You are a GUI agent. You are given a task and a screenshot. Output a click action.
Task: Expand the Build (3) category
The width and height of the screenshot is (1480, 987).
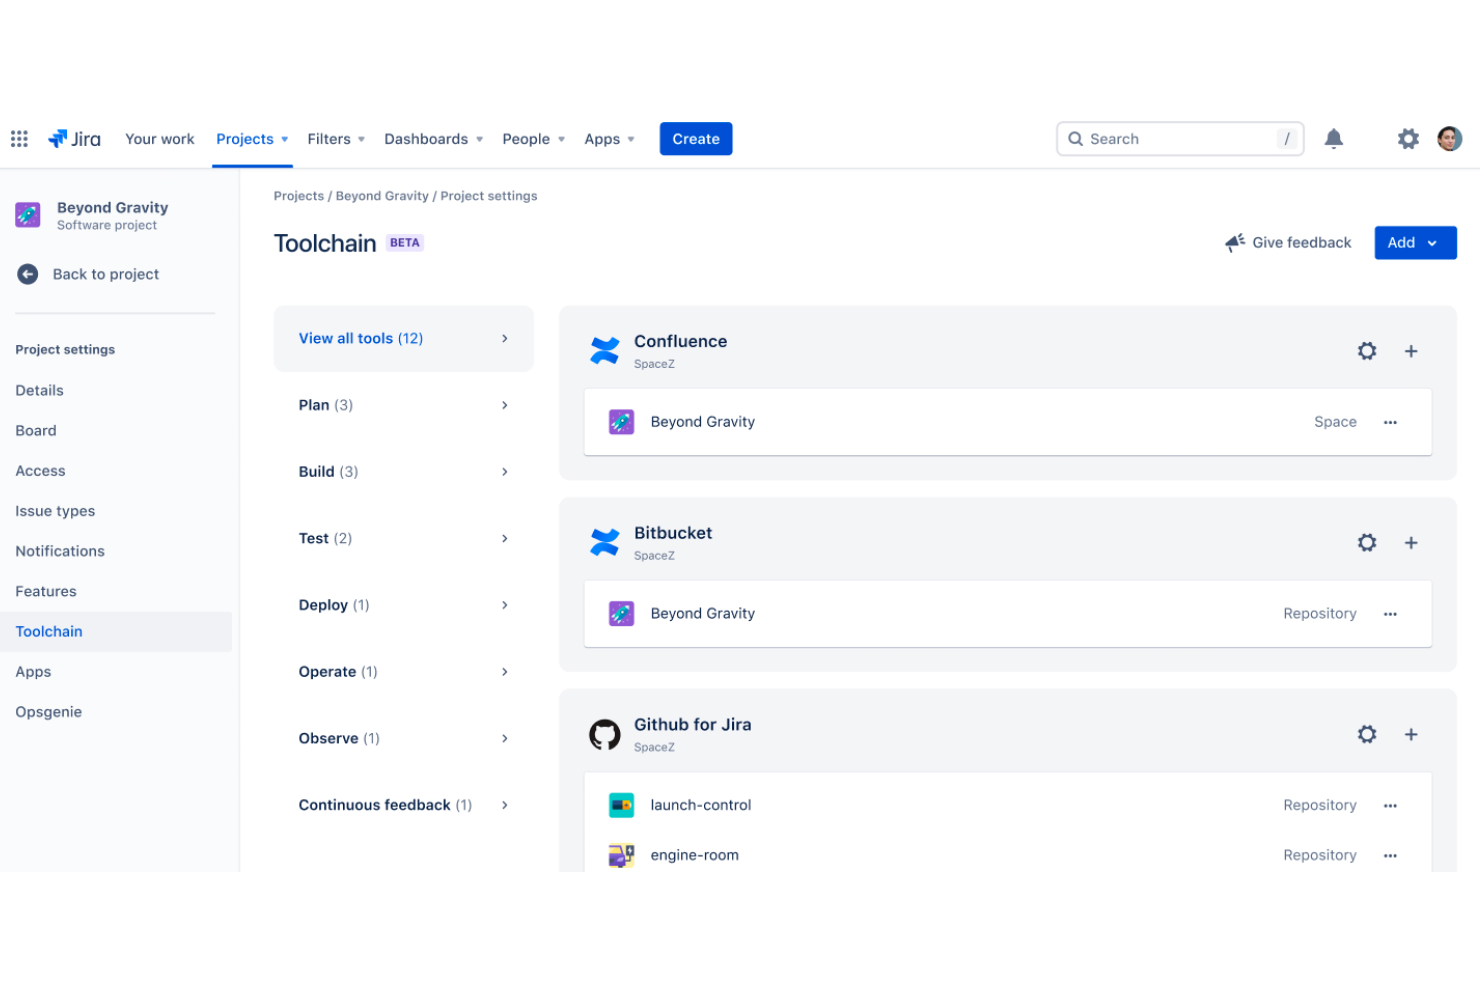pyautogui.click(x=404, y=472)
